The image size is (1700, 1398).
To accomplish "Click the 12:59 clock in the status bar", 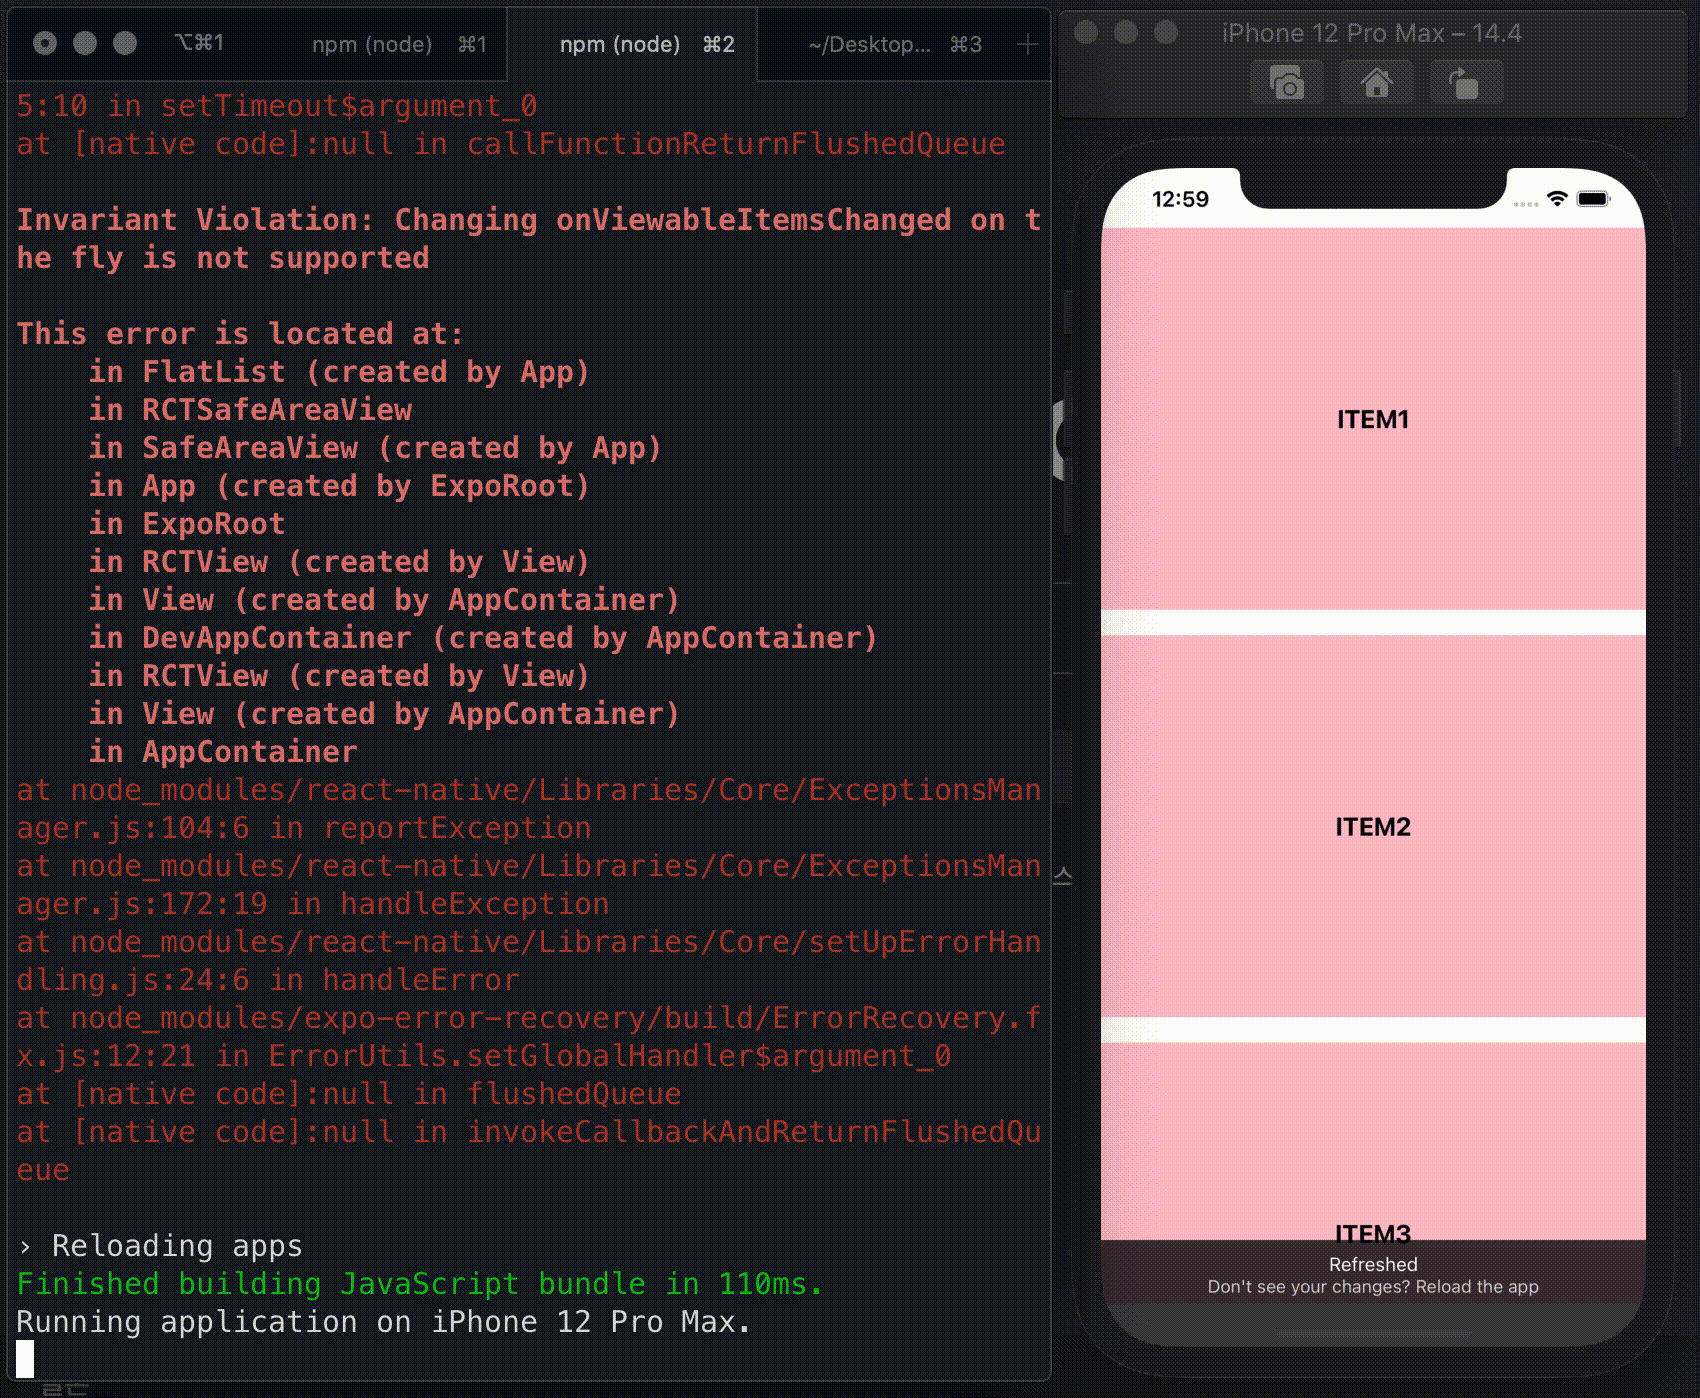I will point(1180,199).
